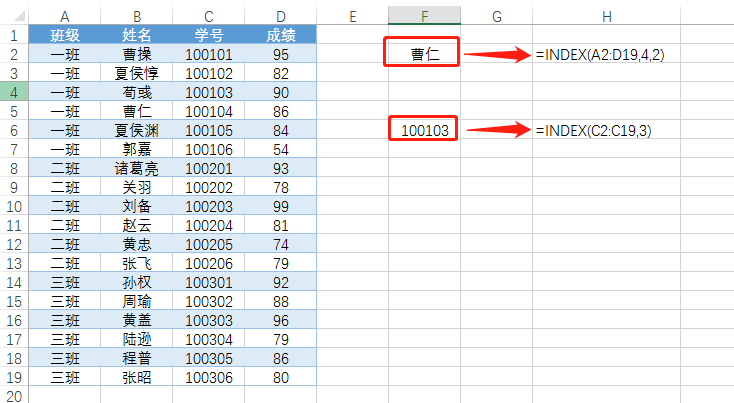This screenshot has width=734, height=403.
Task: Select cell containing 程普
Action: click(137, 359)
